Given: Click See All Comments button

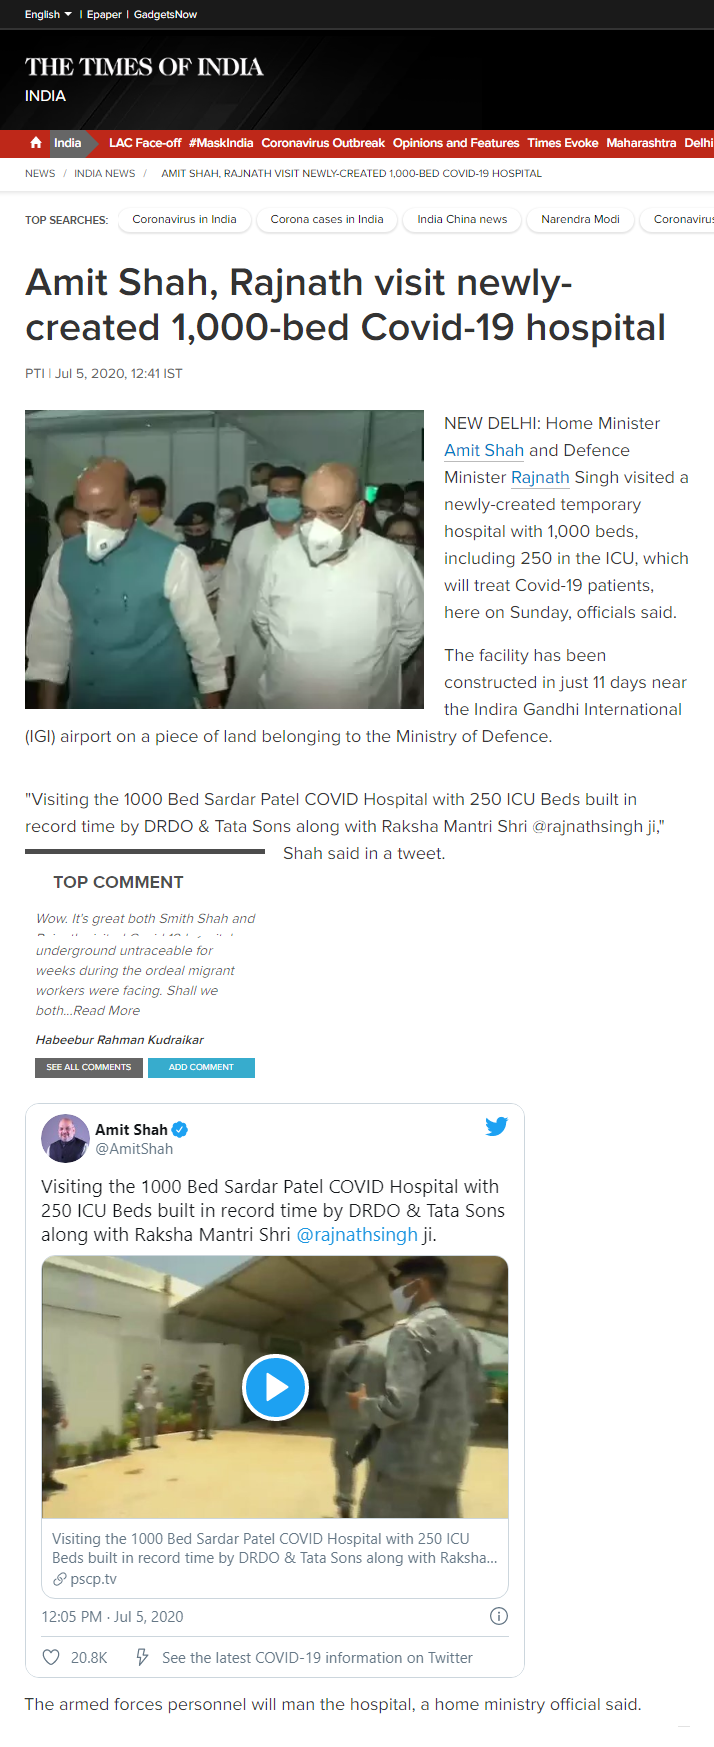Looking at the screenshot, I should (x=89, y=1067).
